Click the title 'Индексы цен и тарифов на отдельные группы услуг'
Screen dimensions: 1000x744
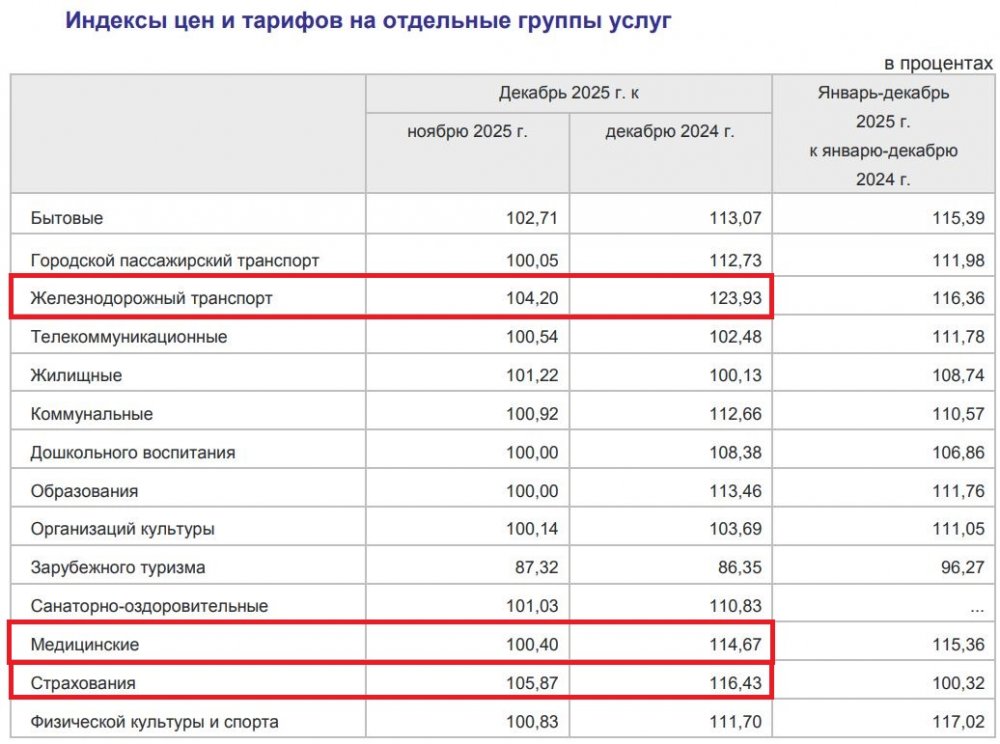[369, 20]
